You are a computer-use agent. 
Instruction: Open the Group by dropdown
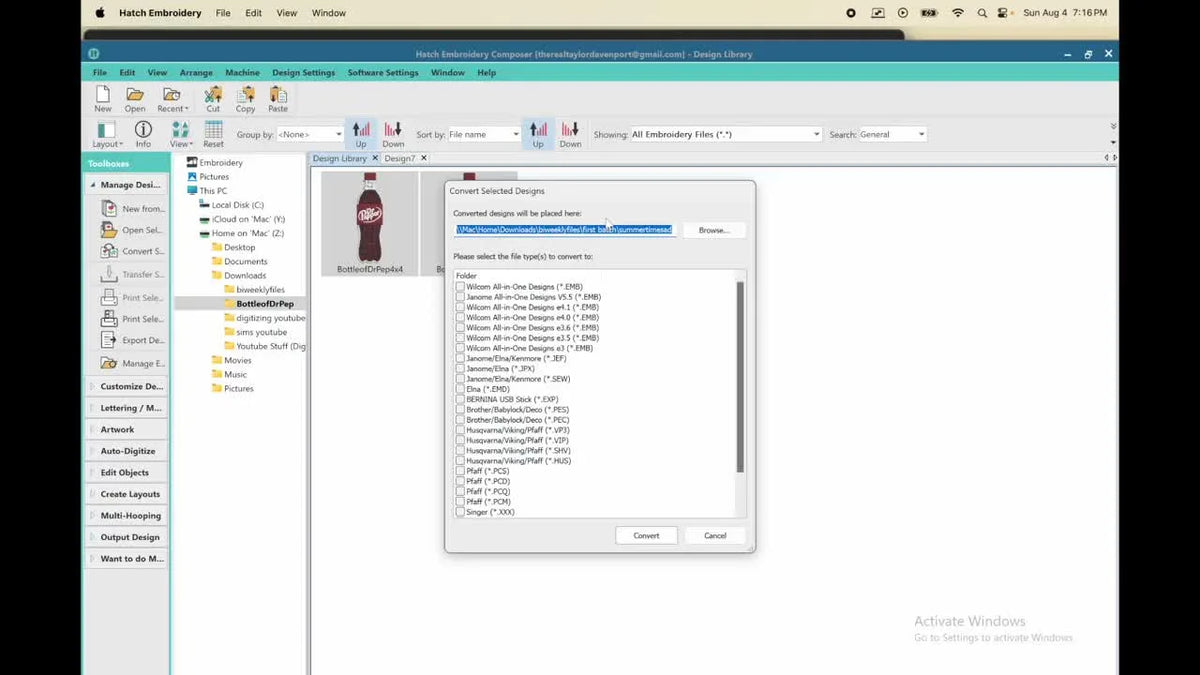coord(309,134)
